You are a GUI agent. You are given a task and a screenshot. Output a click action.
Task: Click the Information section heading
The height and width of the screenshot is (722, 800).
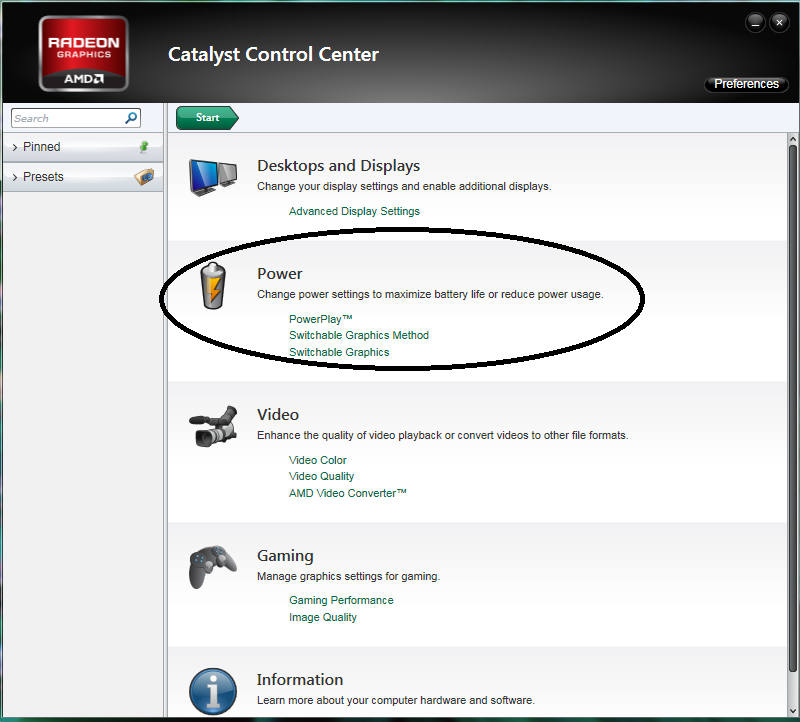click(300, 680)
